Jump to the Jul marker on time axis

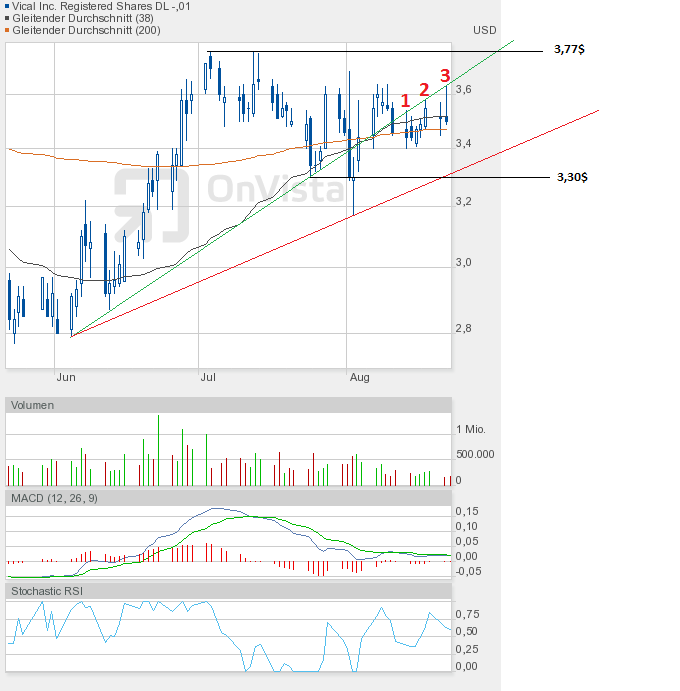click(x=208, y=377)
